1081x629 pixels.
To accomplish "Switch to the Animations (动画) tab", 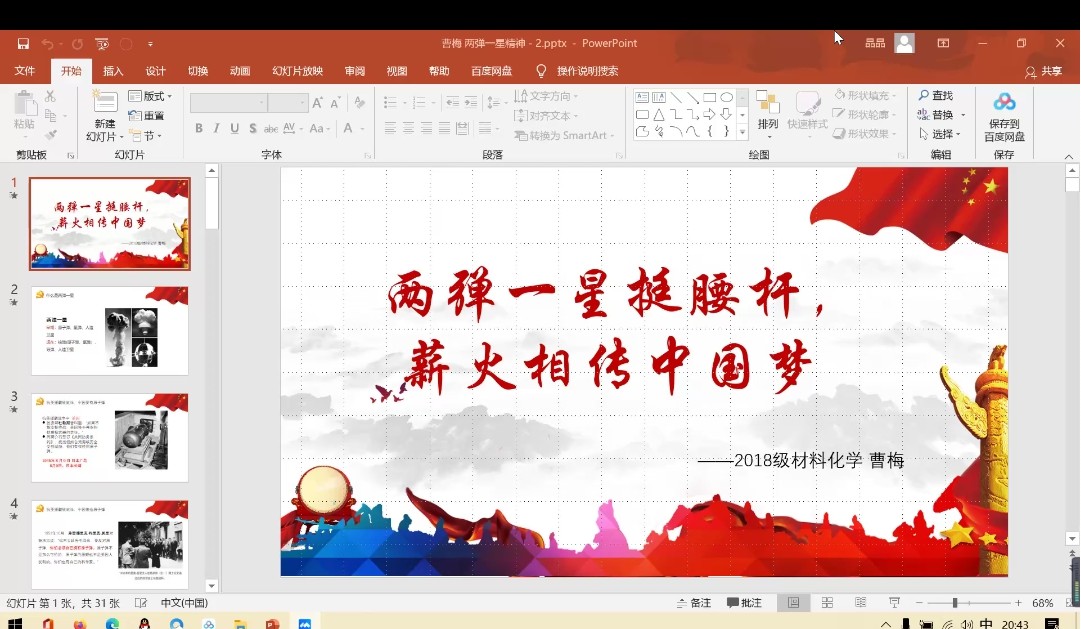I will tap(240, 71).
